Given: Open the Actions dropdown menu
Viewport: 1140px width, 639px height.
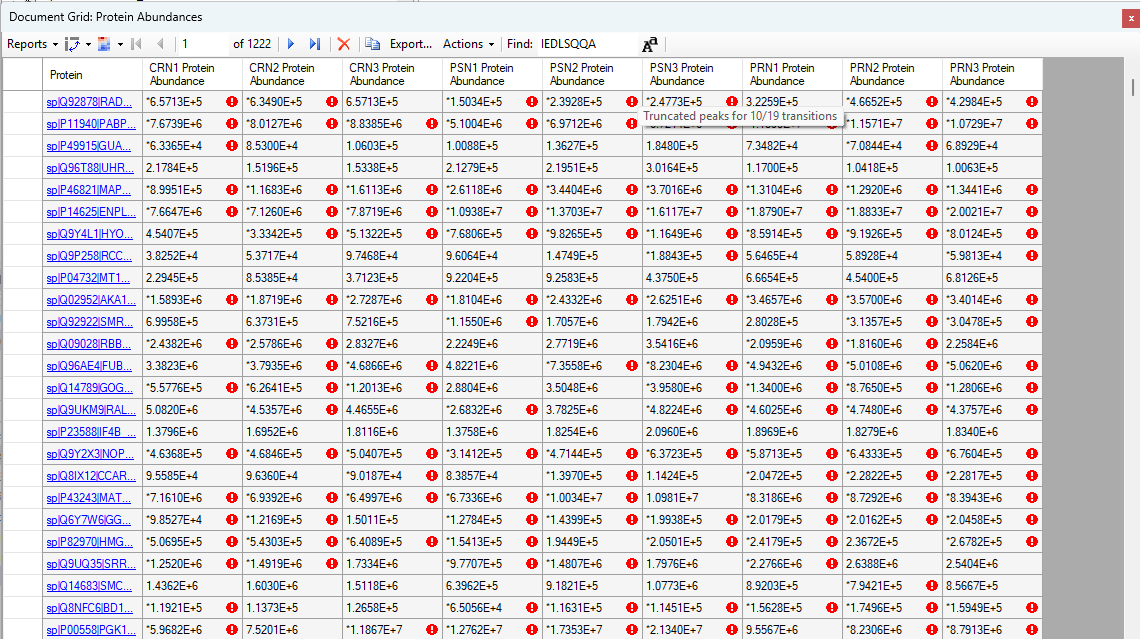Looking at the screenshot, I should coord(468,44).
